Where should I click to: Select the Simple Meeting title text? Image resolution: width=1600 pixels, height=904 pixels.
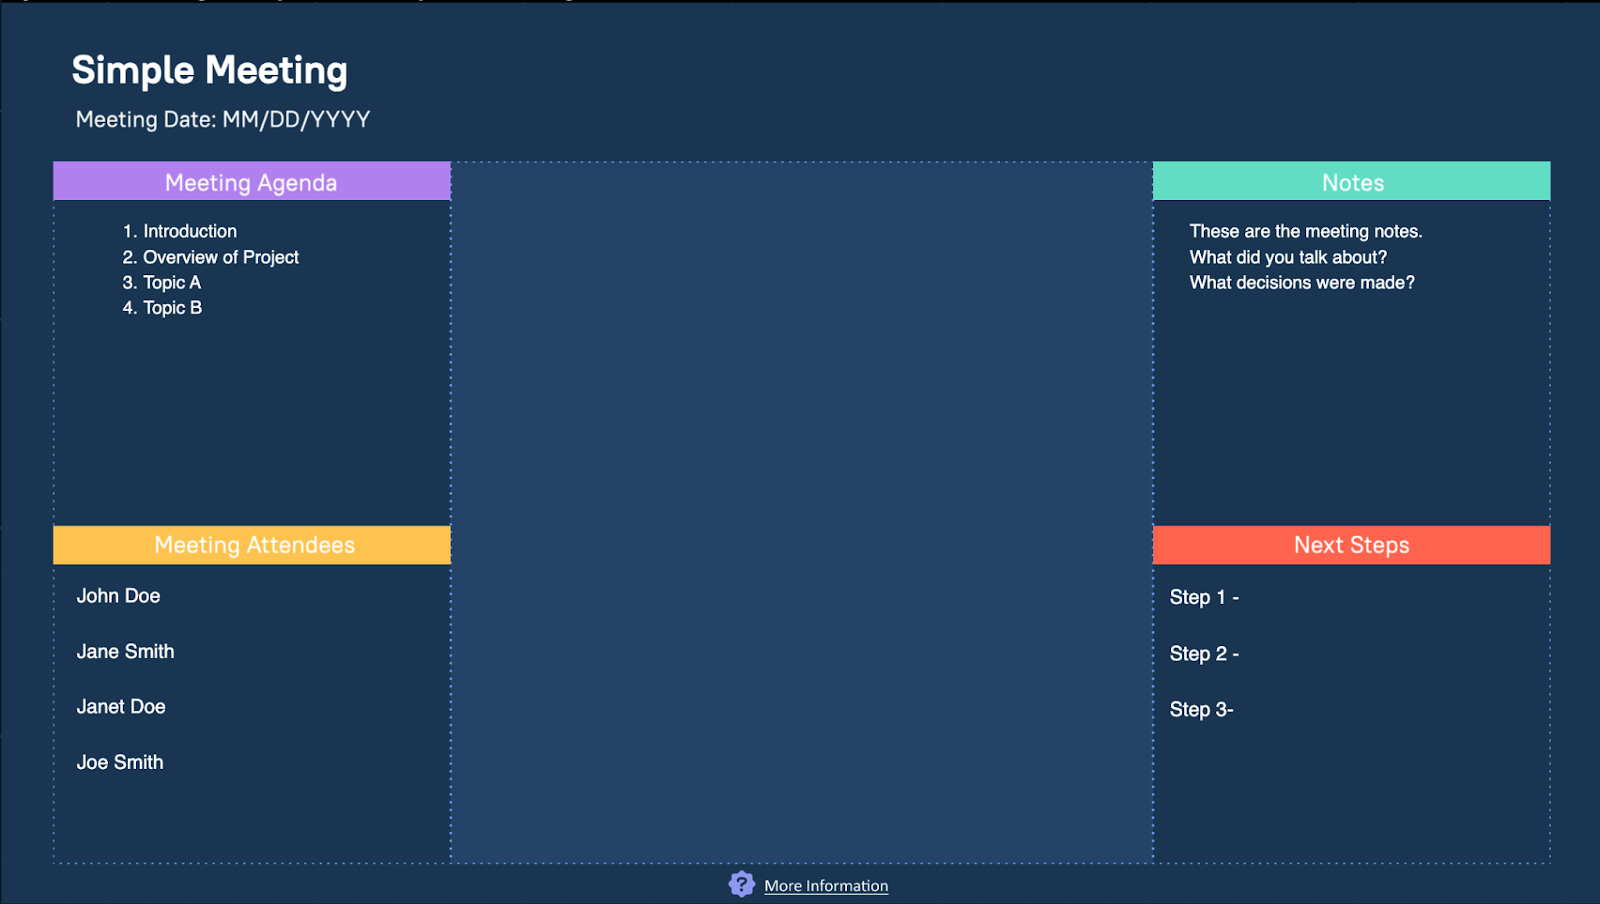point(210,71)
